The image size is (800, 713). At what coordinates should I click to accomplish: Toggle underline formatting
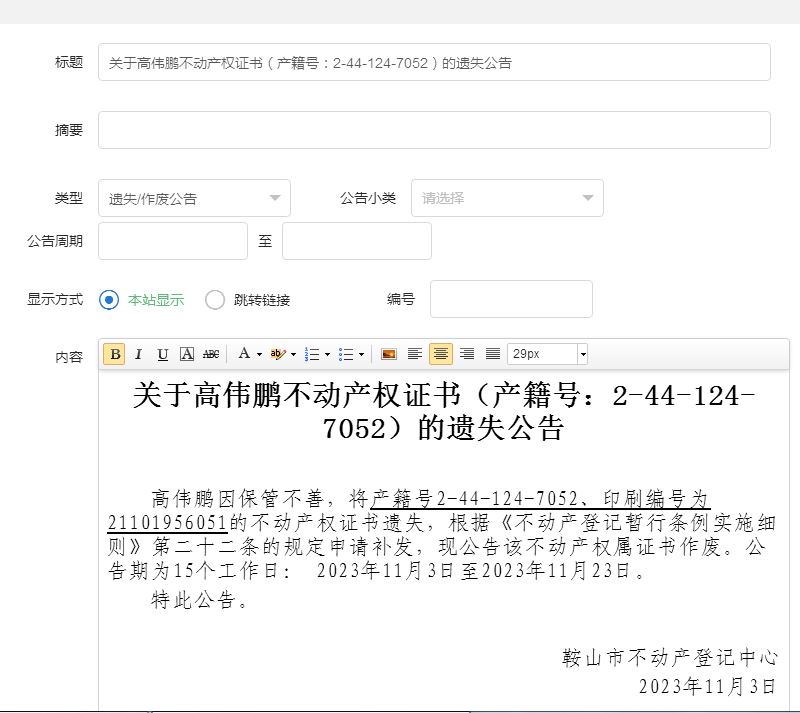(162, 354)
